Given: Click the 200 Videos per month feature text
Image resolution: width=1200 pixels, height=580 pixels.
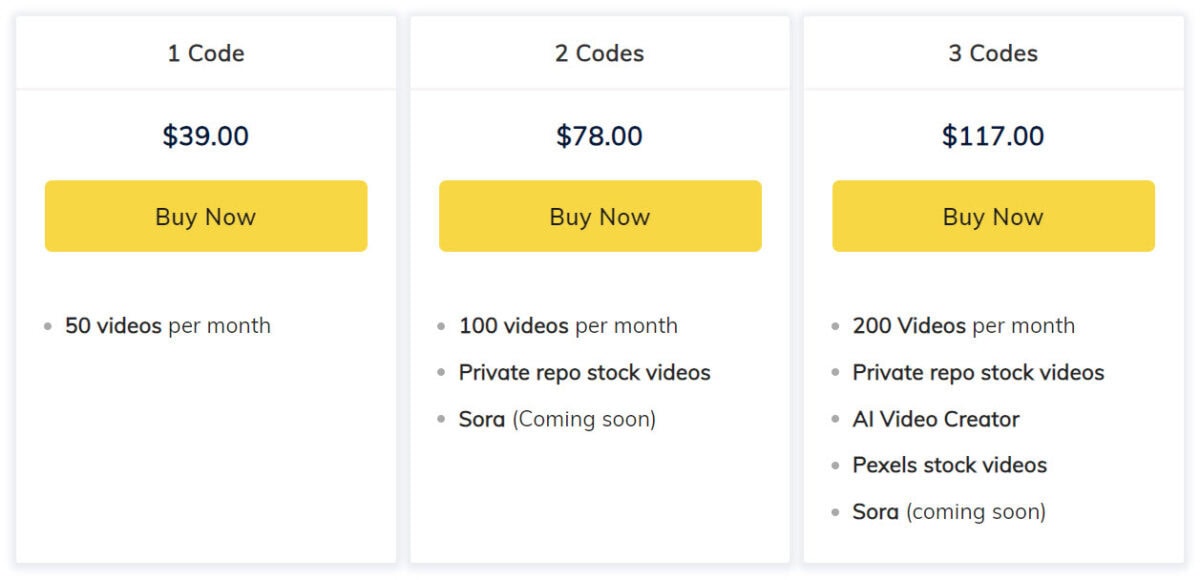Looking at the screenshot, I should tap(963, 325).
